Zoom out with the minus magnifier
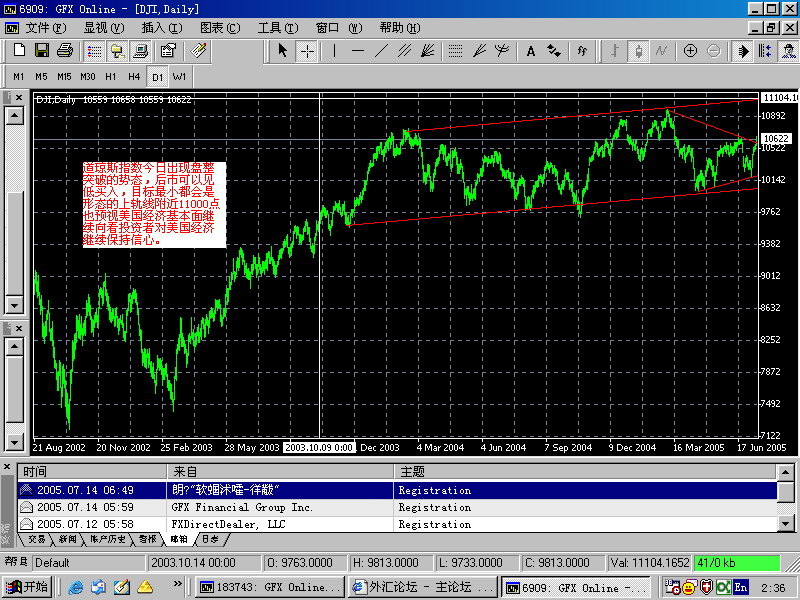 tap(714, 51)
